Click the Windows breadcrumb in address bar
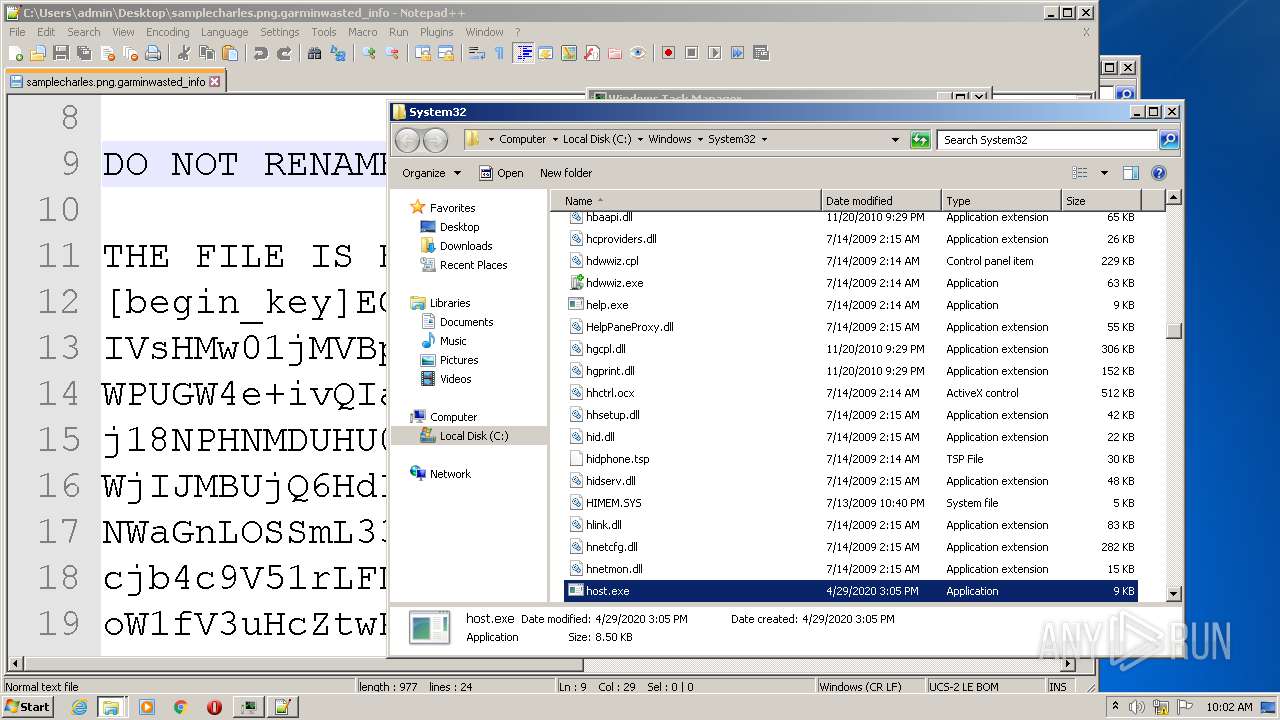 (670, 140)
